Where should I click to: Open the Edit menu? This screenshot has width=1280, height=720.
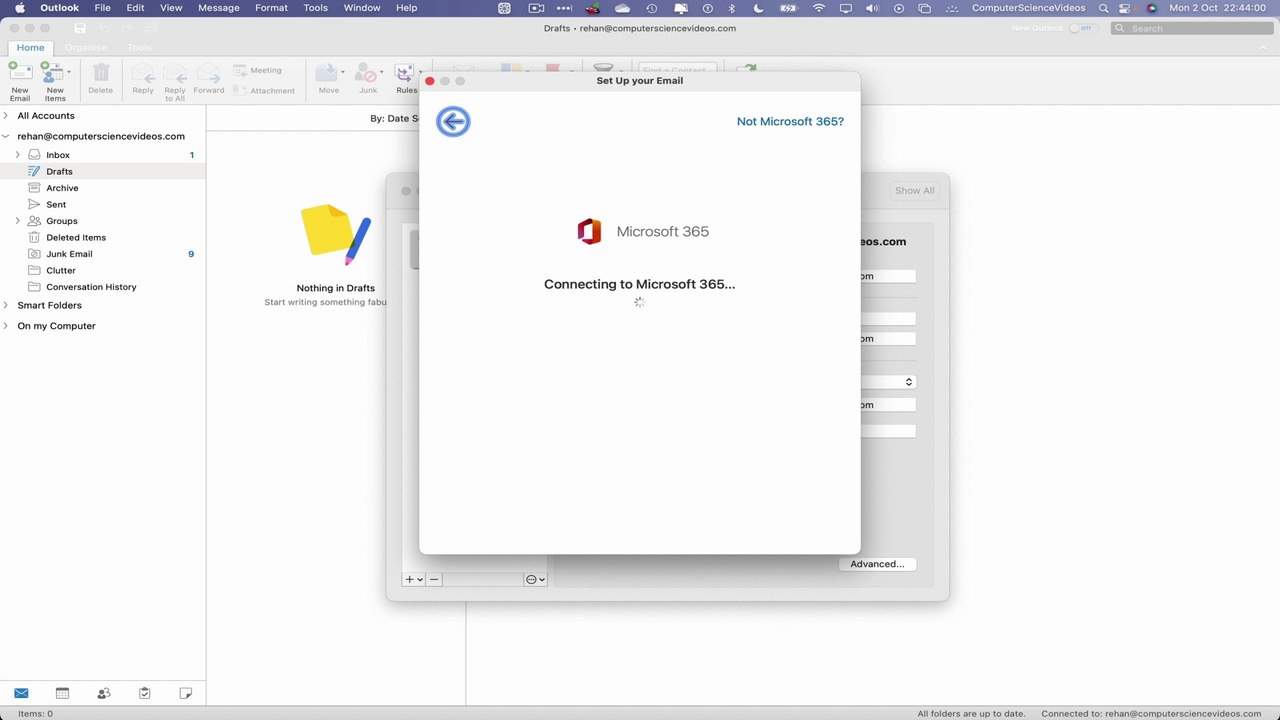[x=135, y=8]
